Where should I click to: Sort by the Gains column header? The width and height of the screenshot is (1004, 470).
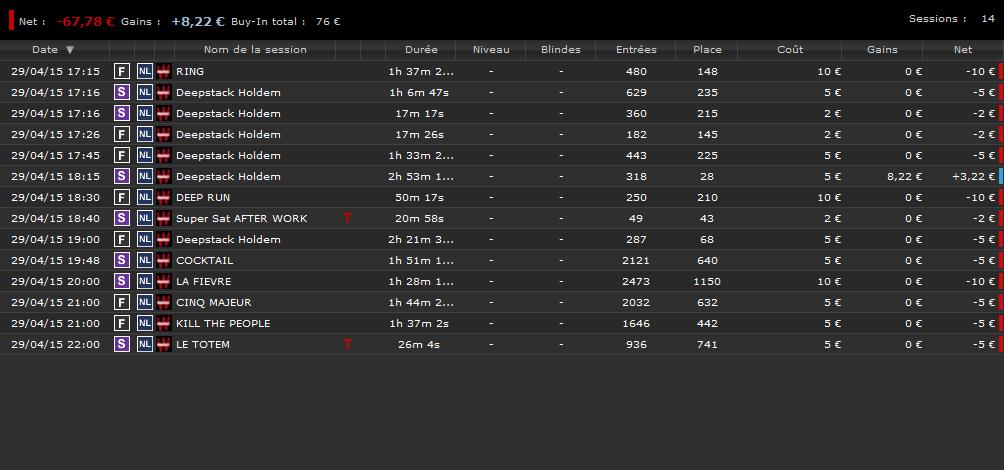point(882,49)
